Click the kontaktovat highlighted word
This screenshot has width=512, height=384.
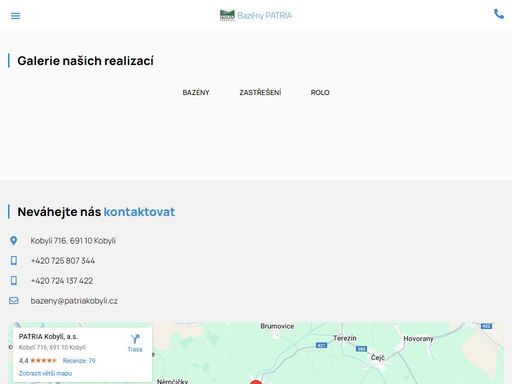[x=139, y=212]
